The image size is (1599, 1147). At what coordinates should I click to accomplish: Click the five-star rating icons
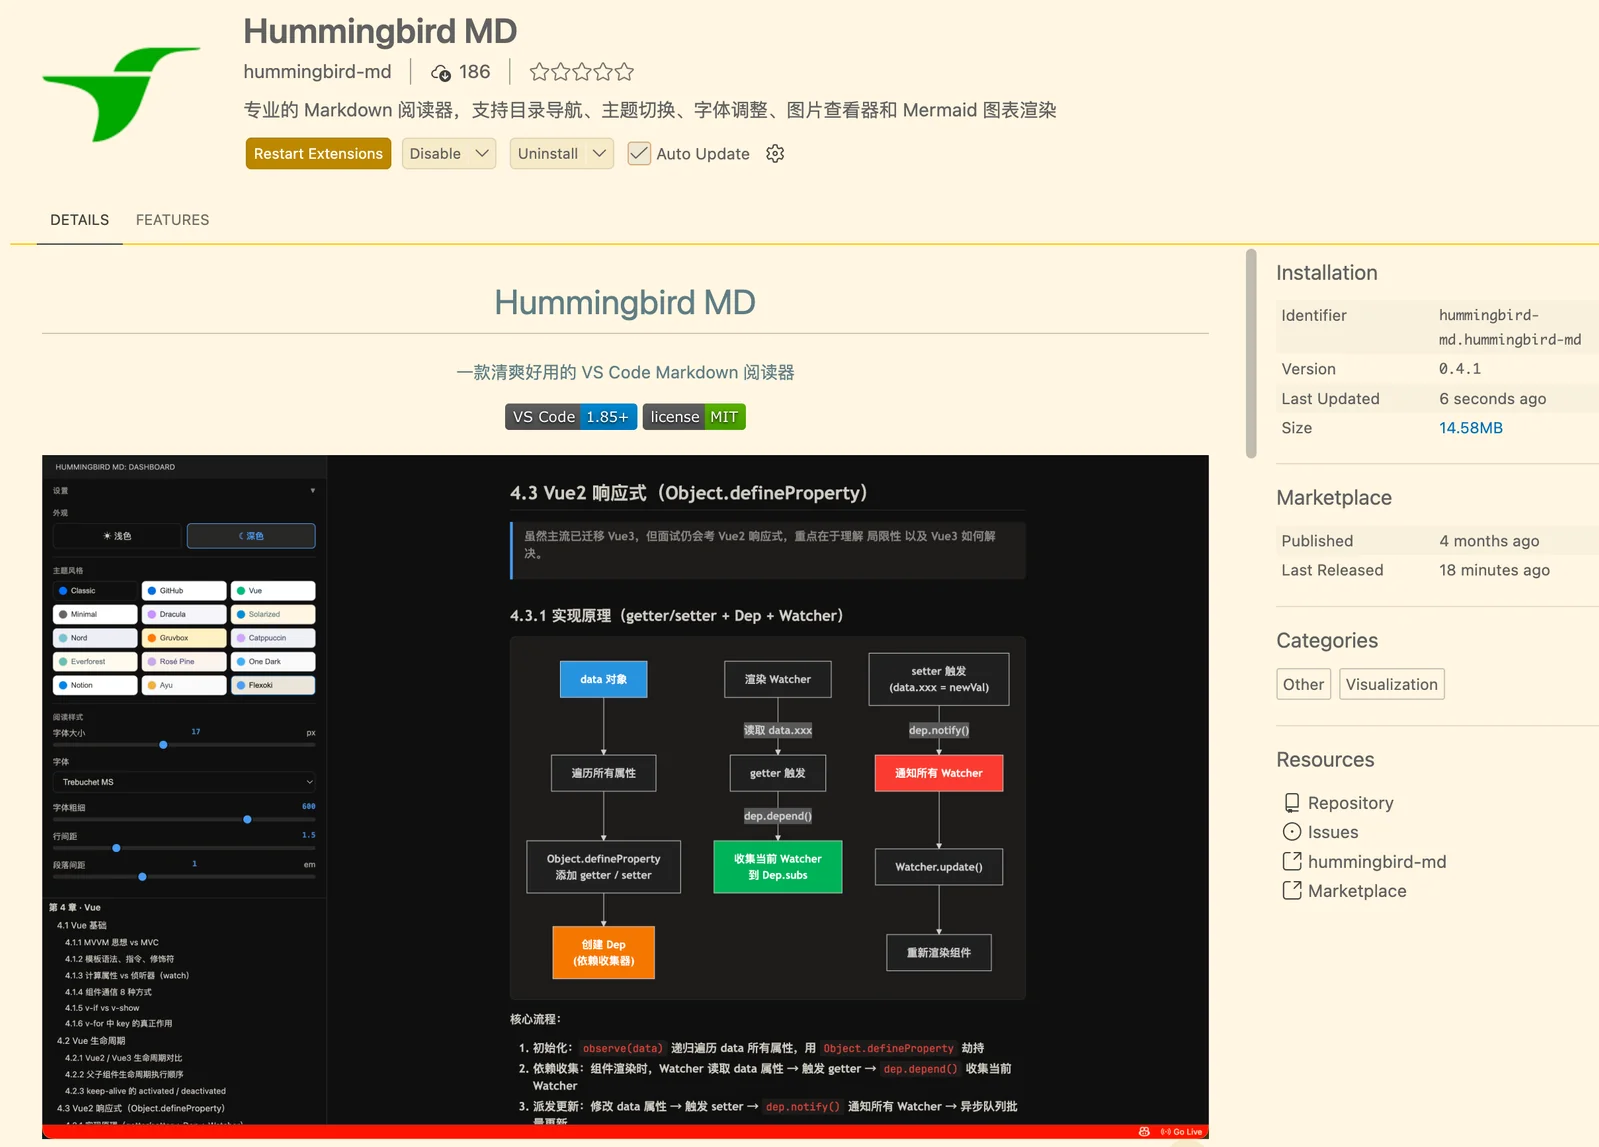[582, 72]
